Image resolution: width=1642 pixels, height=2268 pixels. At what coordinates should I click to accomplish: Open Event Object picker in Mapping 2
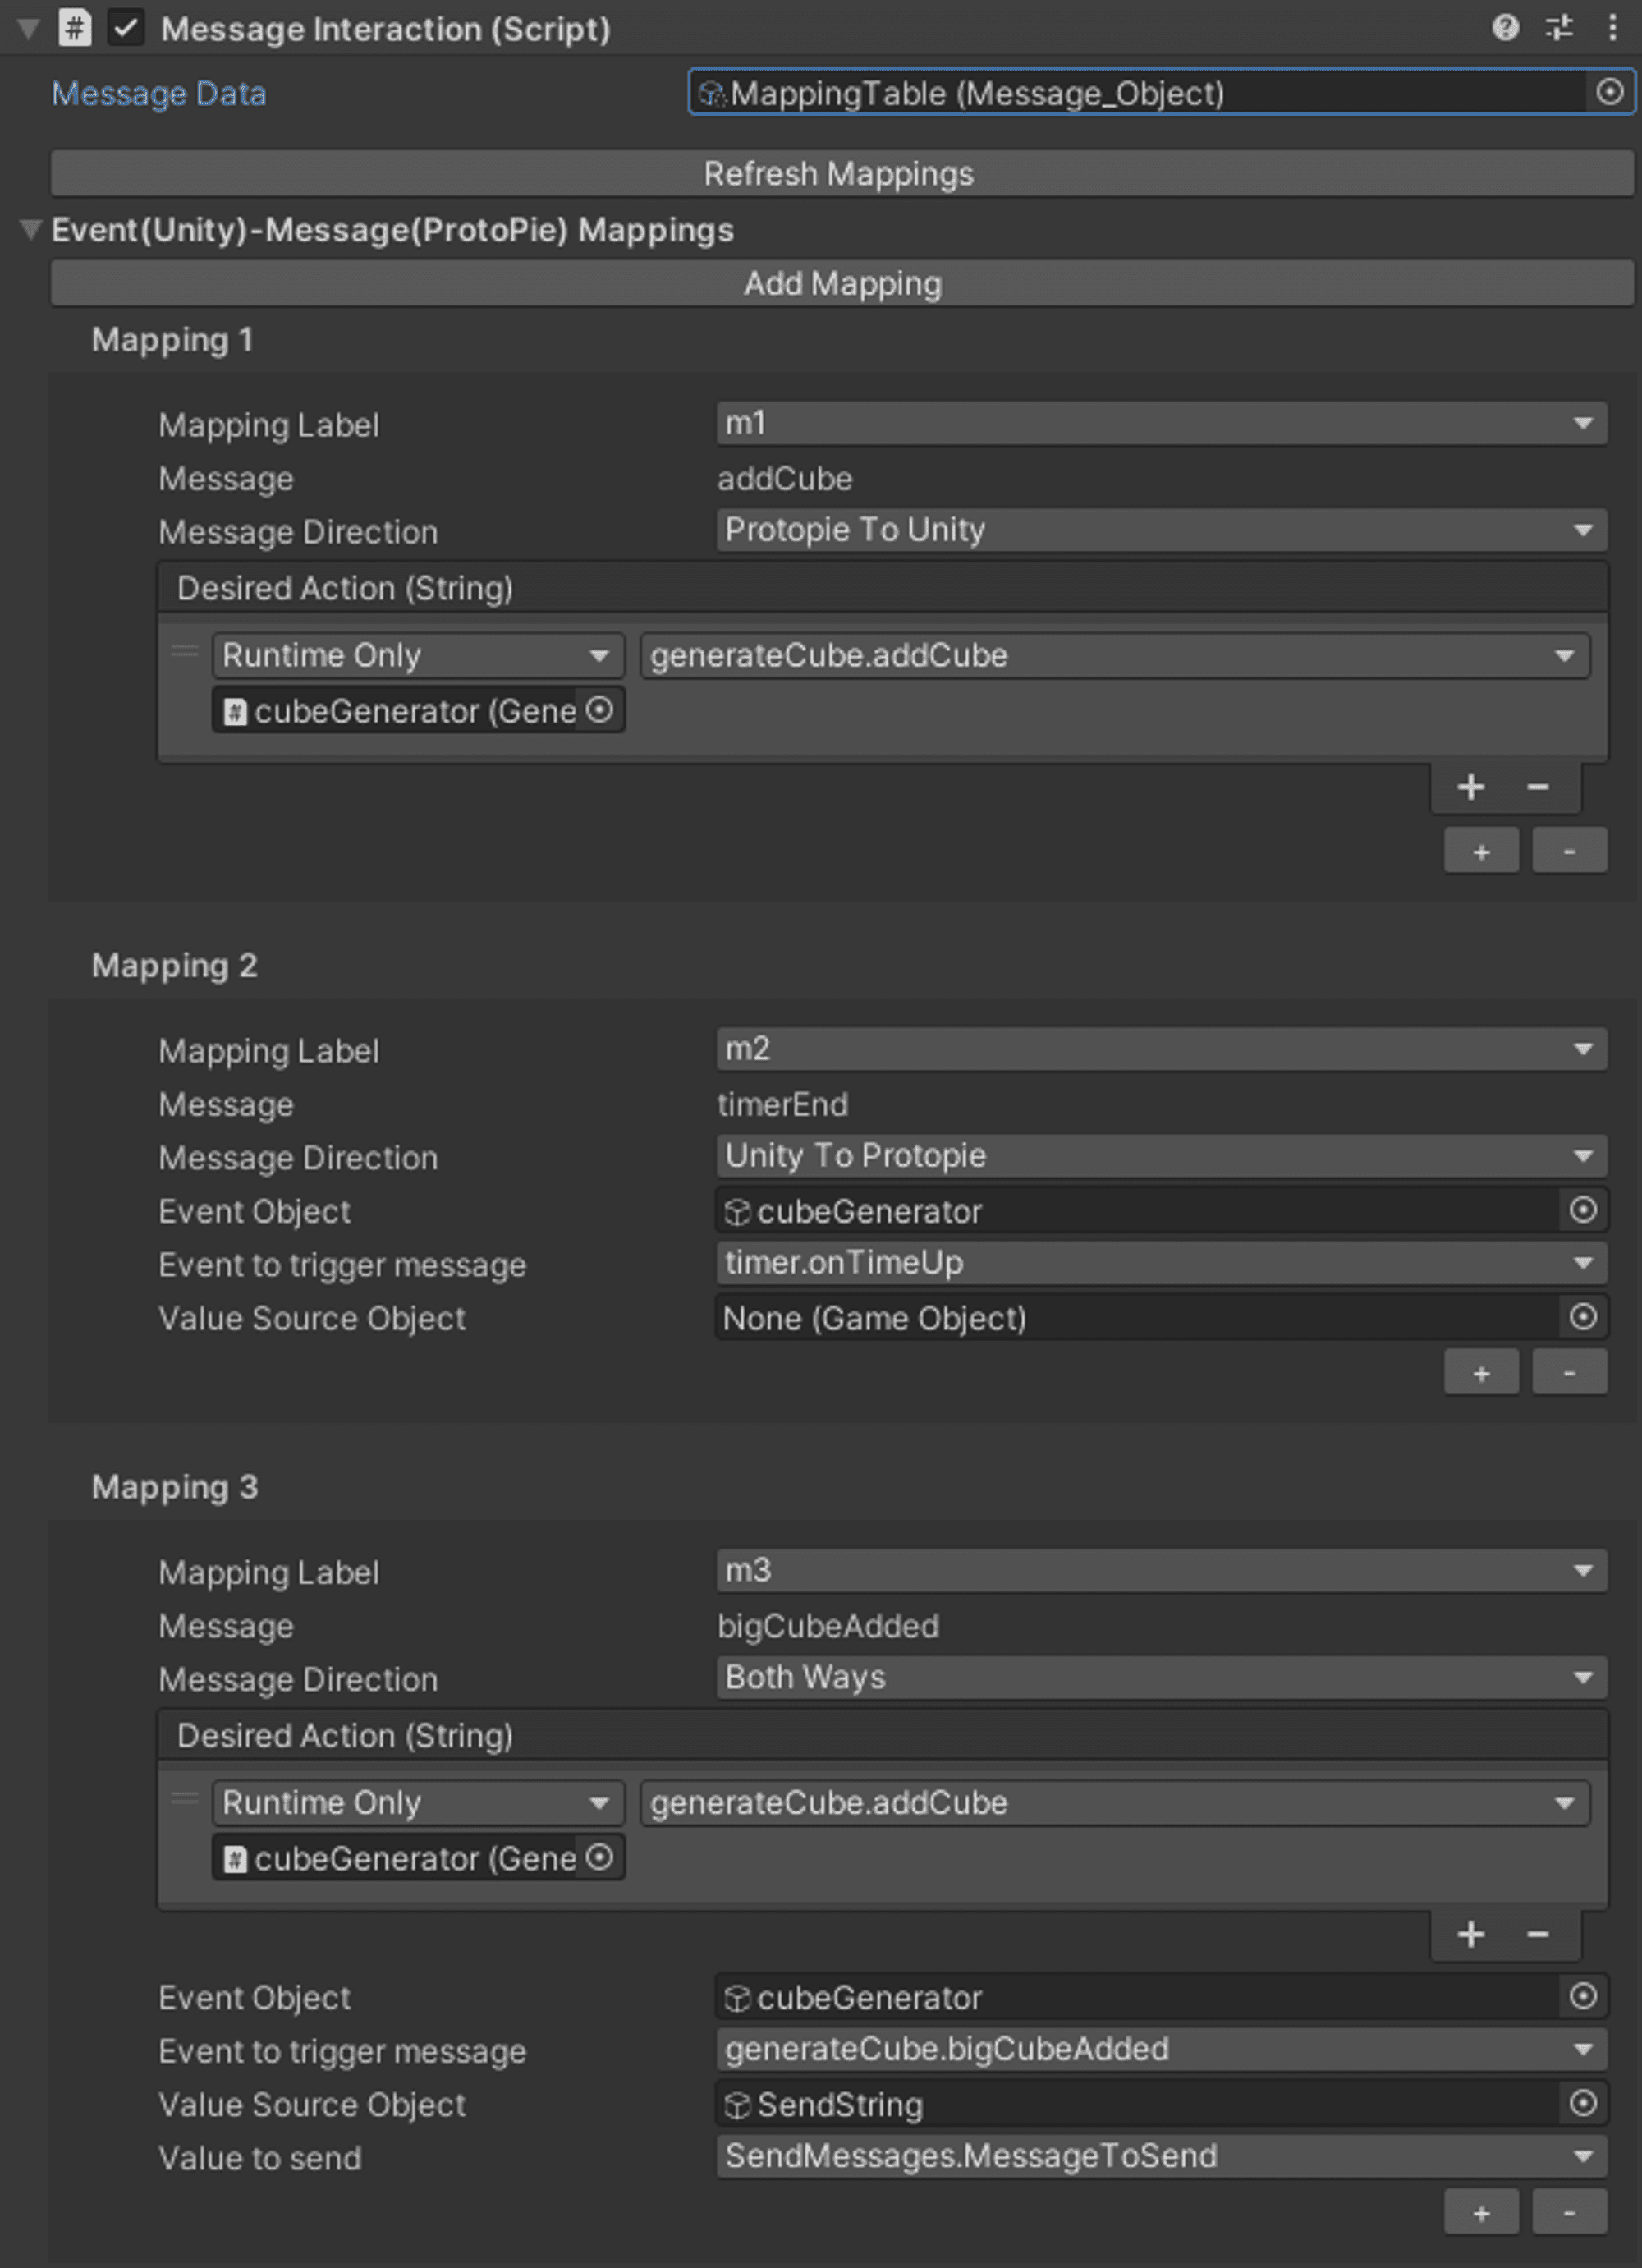(x=1583, y=1211)
